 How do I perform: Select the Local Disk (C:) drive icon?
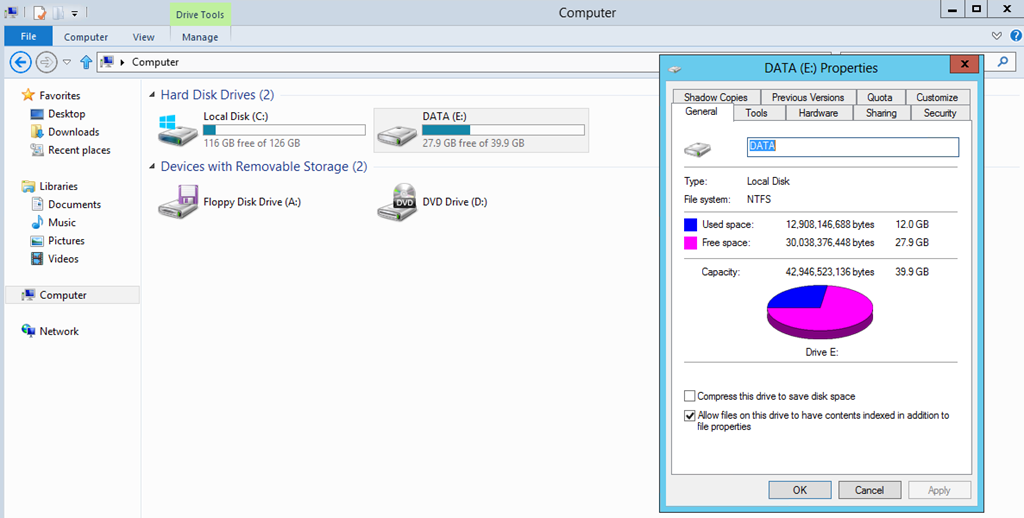(177, 130)
